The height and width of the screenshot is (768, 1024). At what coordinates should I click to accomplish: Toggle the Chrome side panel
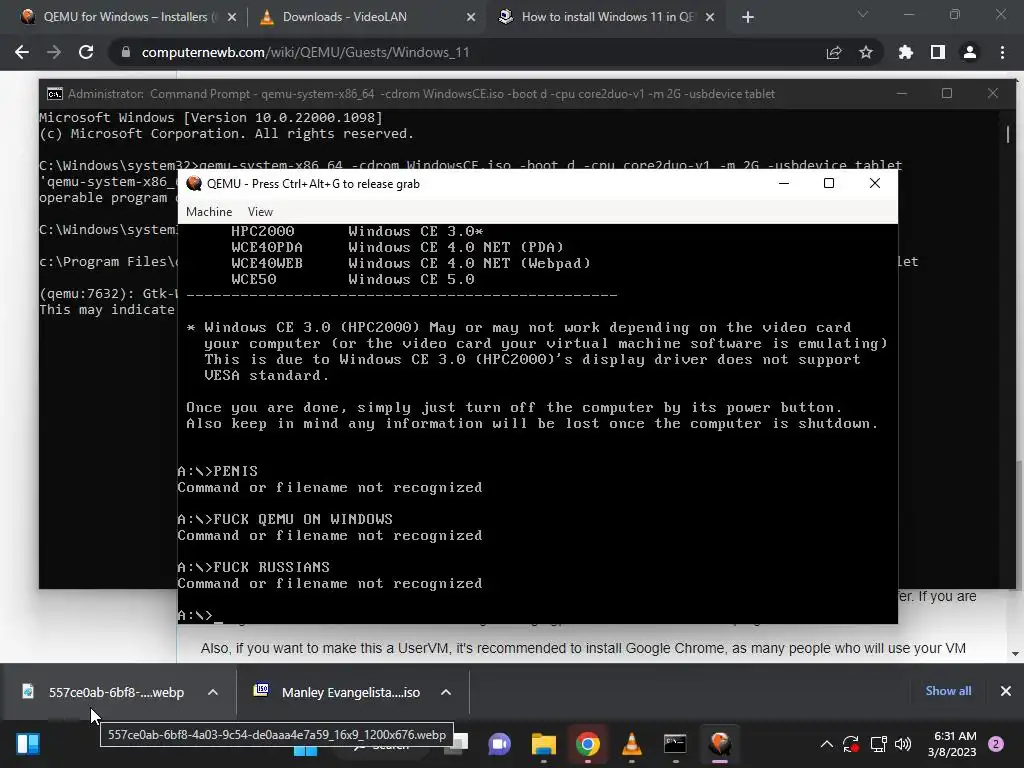coord(938,52)
